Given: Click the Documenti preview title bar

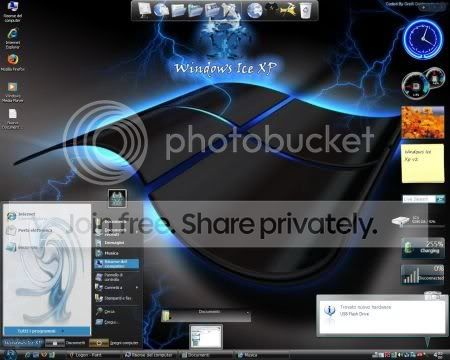Looking at the screenshot, I should point(206,315).
